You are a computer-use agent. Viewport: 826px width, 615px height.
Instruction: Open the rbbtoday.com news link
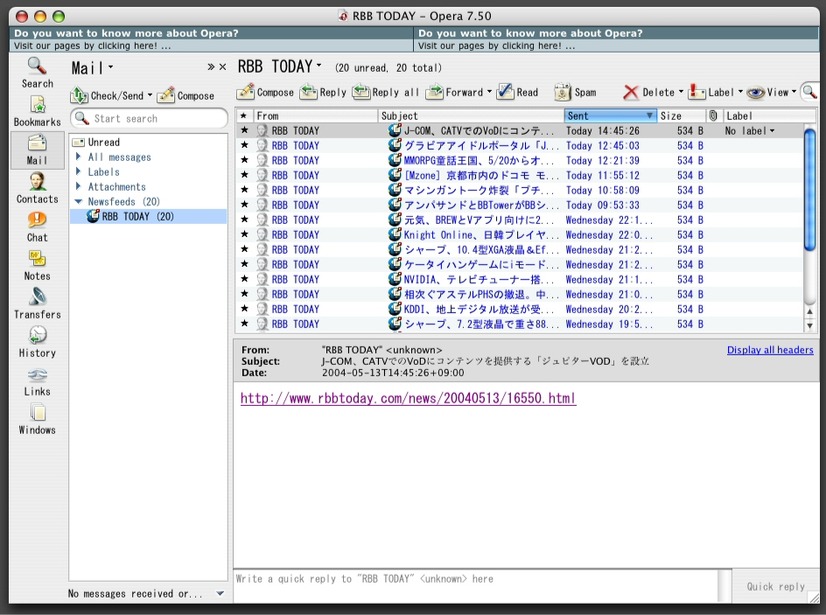408,398
